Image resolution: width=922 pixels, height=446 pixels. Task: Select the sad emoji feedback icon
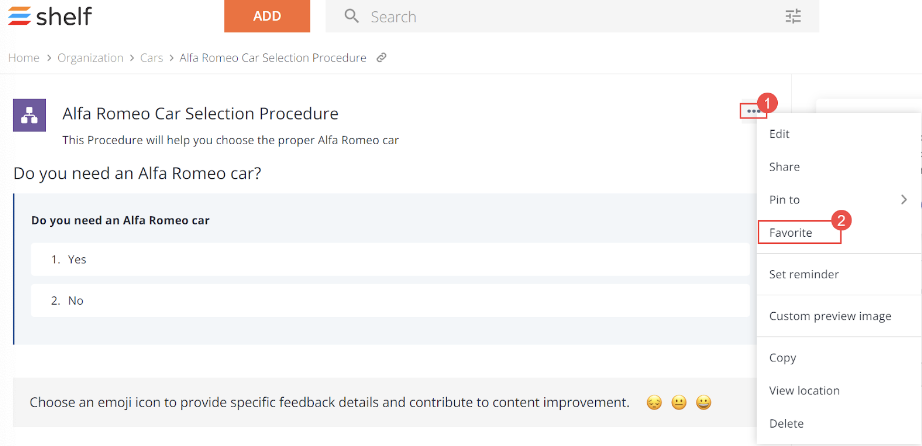654,403
